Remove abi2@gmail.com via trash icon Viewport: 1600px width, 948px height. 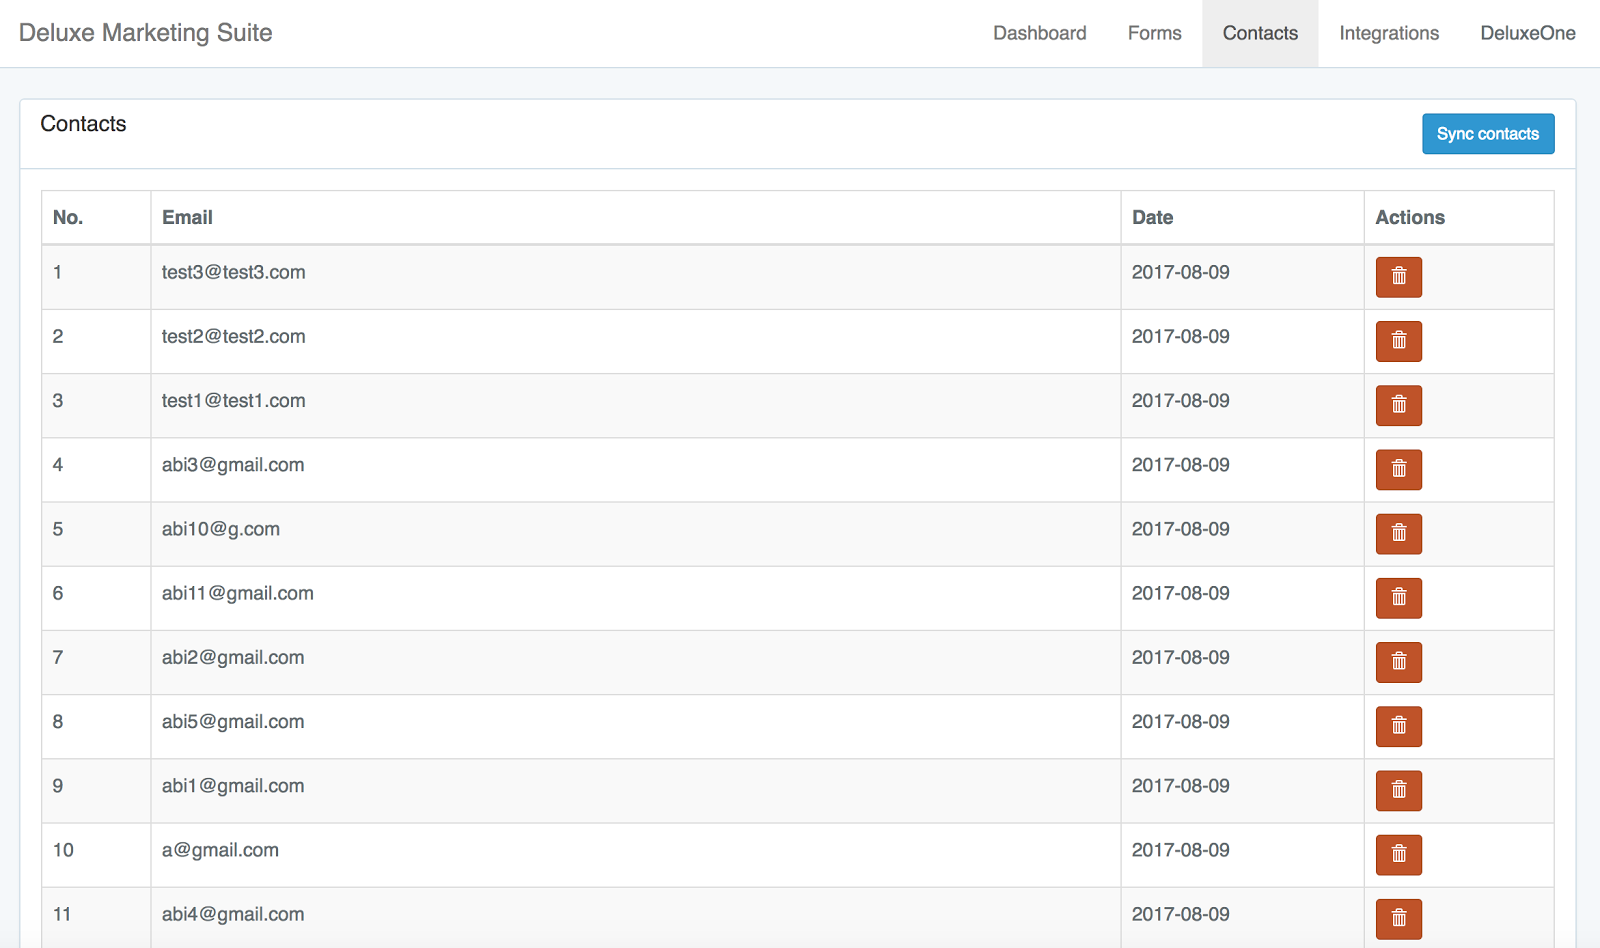pyautogui.click(x=1398, y=662)
